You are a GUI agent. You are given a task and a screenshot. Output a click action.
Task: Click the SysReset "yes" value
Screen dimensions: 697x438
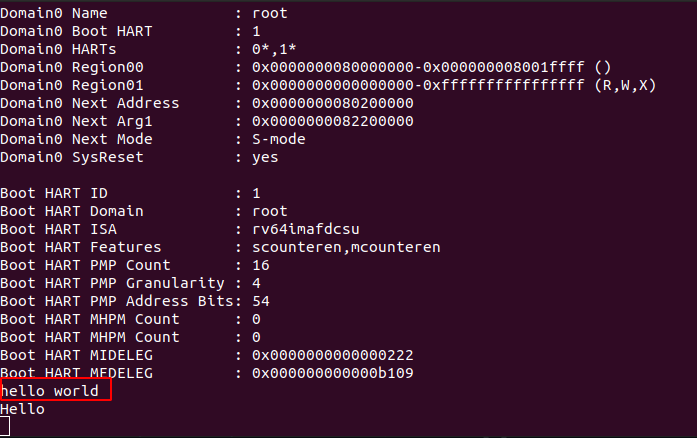pyautogui.click(x=265, y=157)
